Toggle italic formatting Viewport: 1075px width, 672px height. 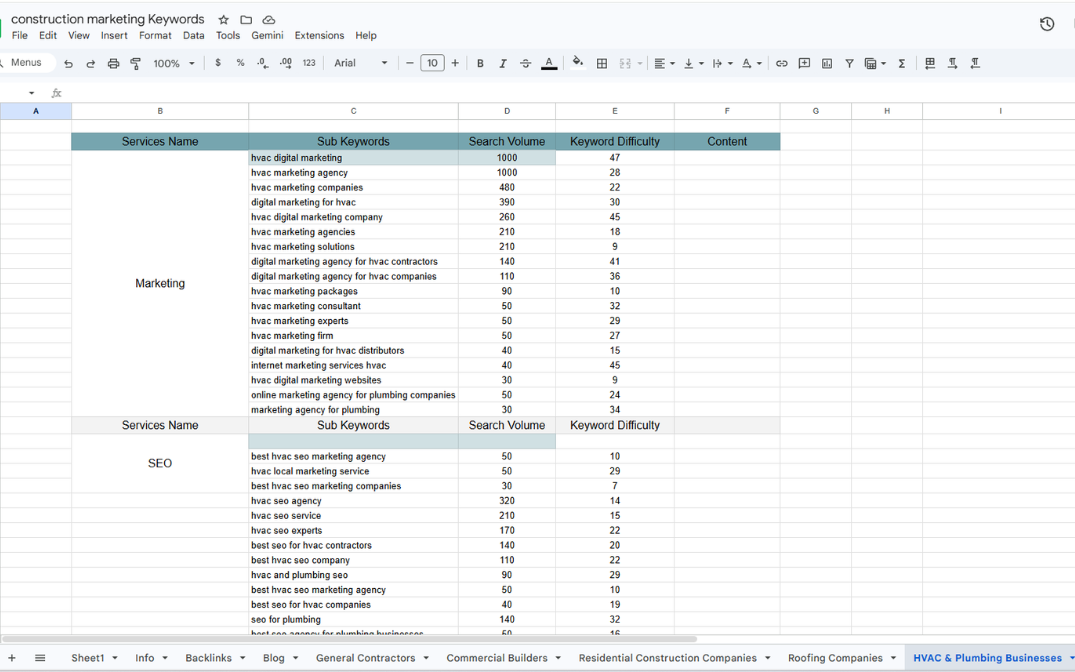click(503, 63)
